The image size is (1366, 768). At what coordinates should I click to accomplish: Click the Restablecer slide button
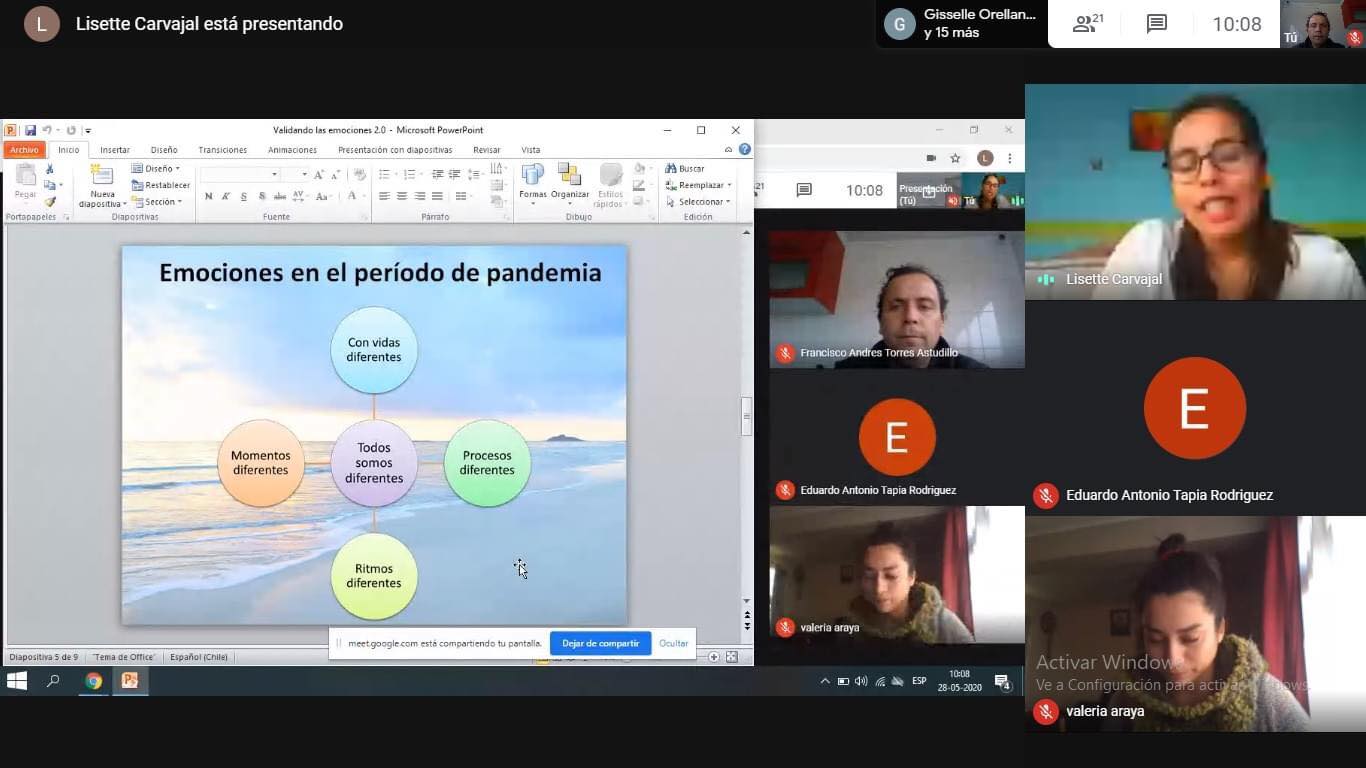point(160,185)
